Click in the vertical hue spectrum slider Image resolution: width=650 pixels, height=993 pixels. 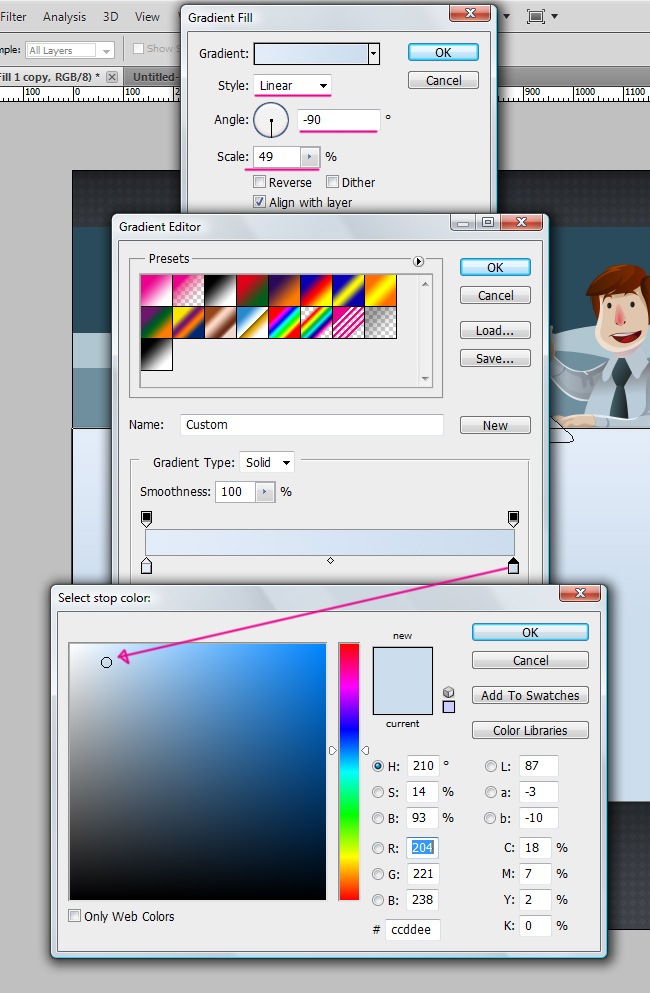348,770
